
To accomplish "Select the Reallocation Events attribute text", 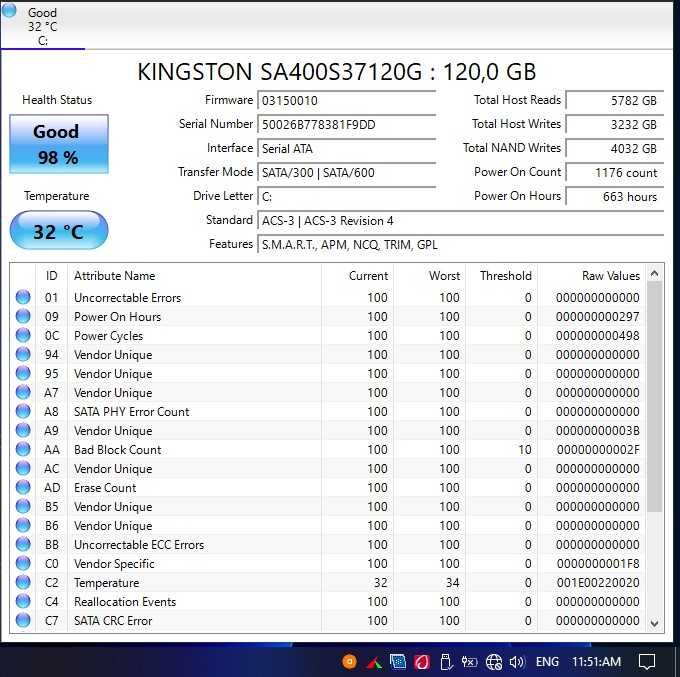I will click(125, 602).
